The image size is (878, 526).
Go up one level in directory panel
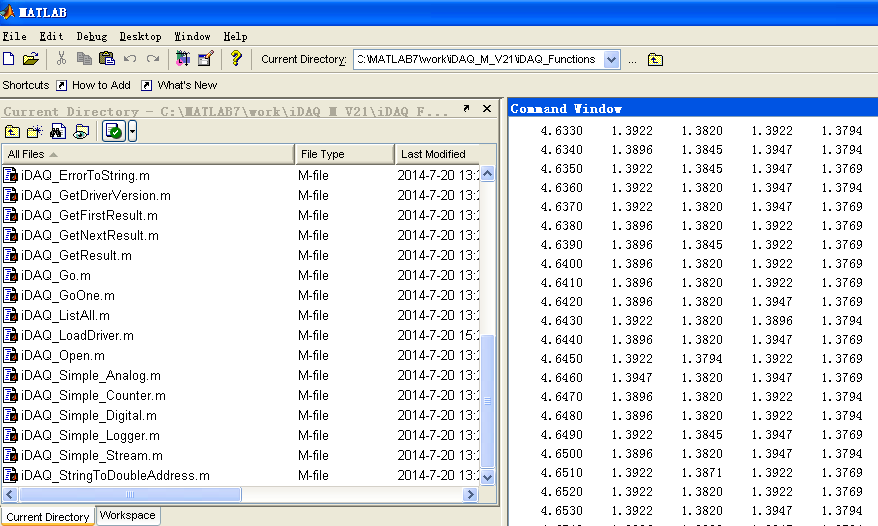coord(12,132)
